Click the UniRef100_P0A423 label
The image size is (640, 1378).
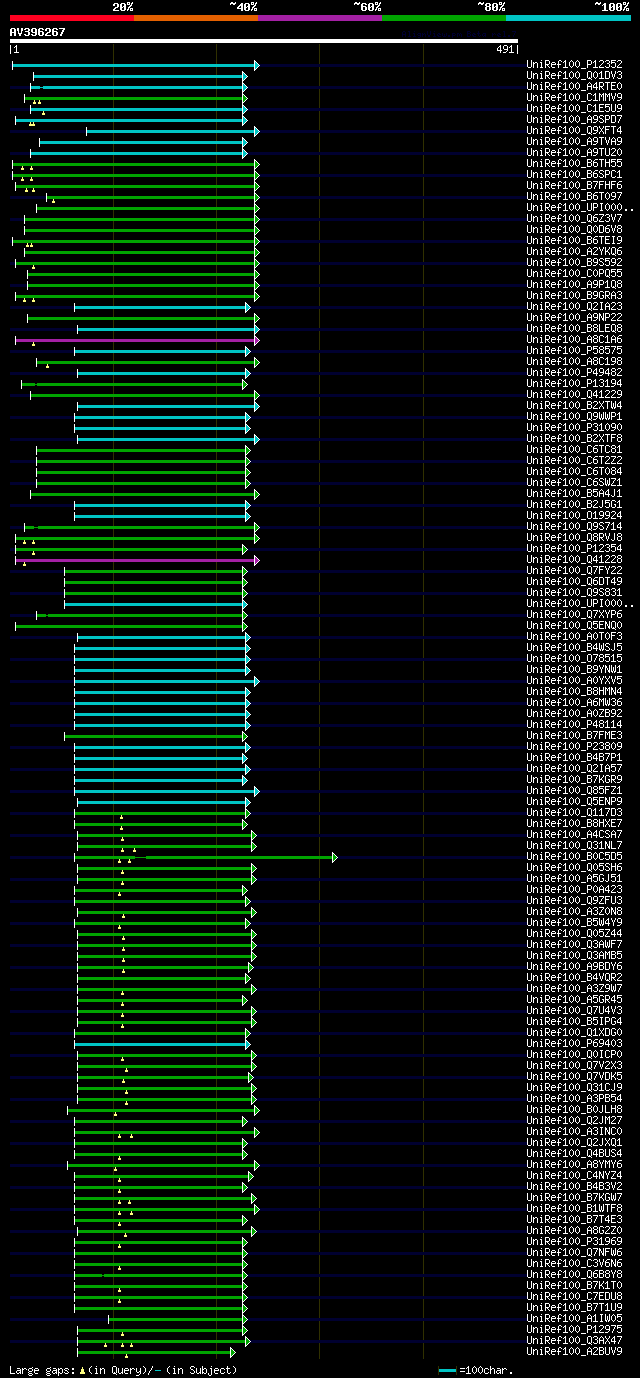coord(574,890)
